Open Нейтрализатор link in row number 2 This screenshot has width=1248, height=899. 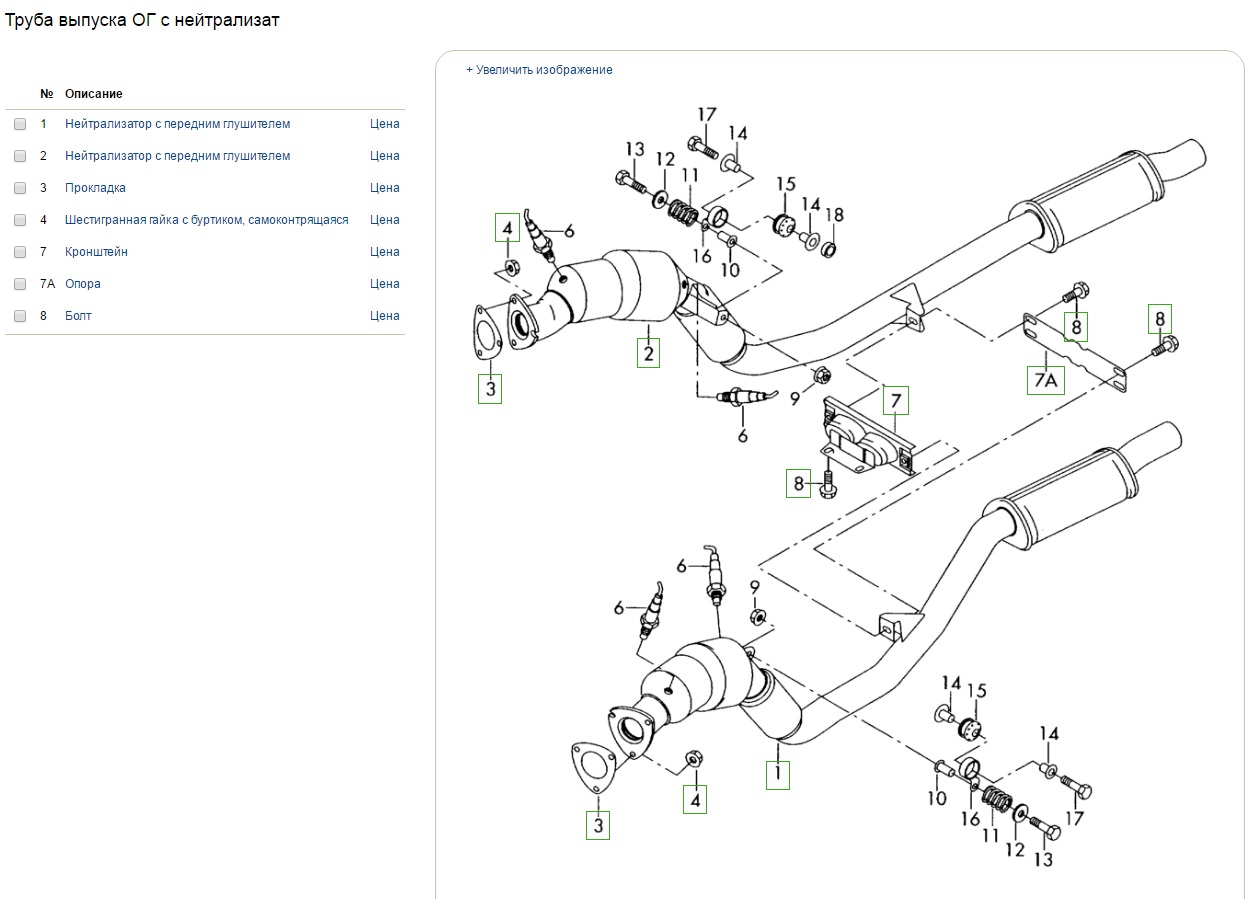coord(177,156)
